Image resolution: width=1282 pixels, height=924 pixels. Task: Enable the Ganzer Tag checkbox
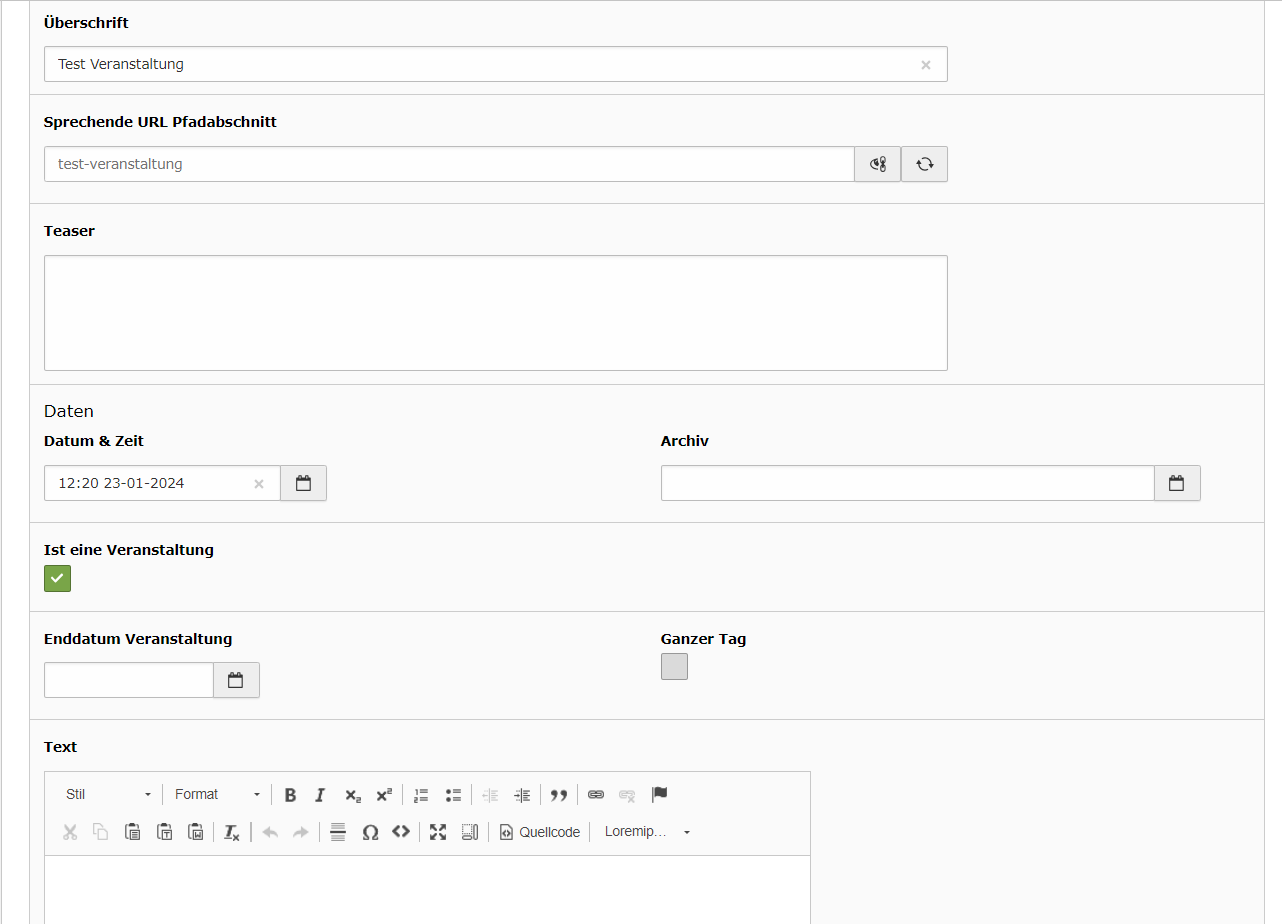click(674, 666)
